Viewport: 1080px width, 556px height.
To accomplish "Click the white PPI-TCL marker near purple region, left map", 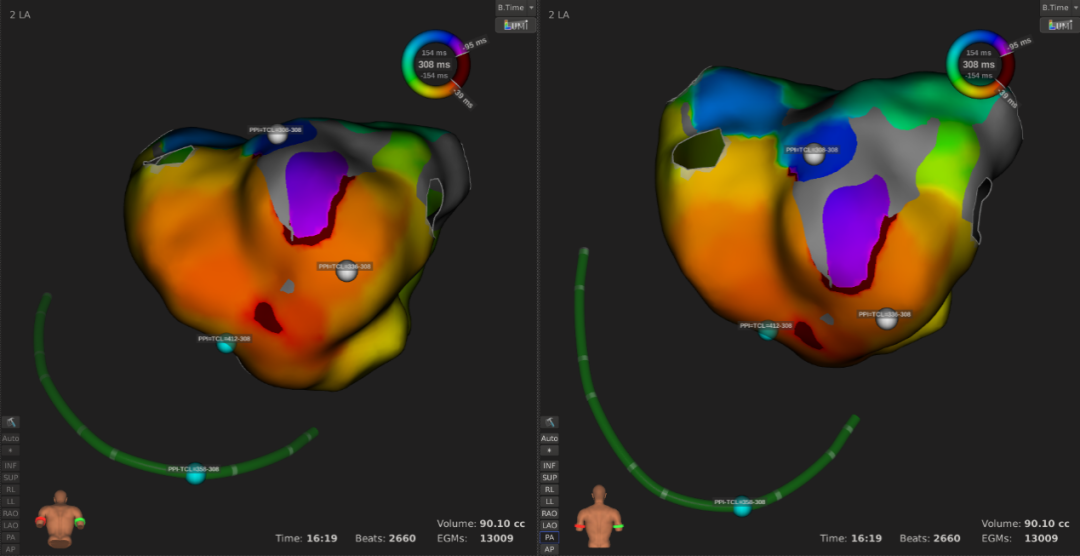I will [347, 270].
